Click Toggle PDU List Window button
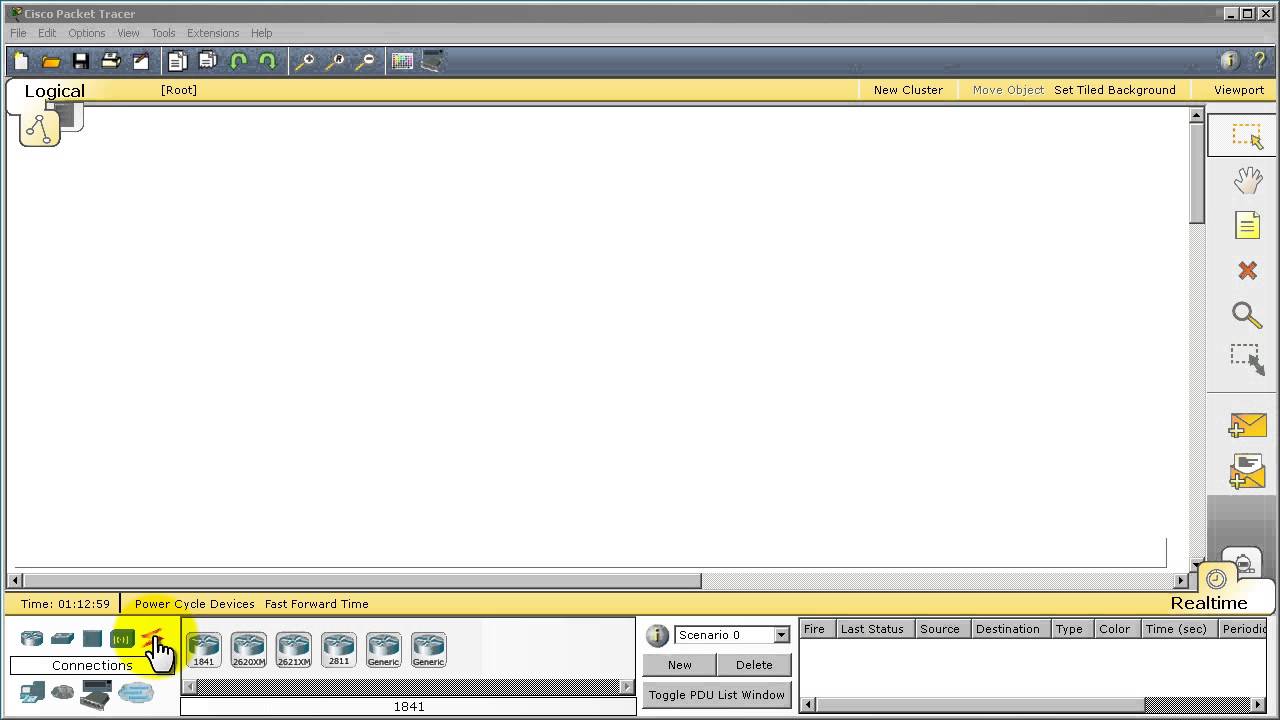The image size is (1280, 720). pyautogui.click(x=717, y=695)
